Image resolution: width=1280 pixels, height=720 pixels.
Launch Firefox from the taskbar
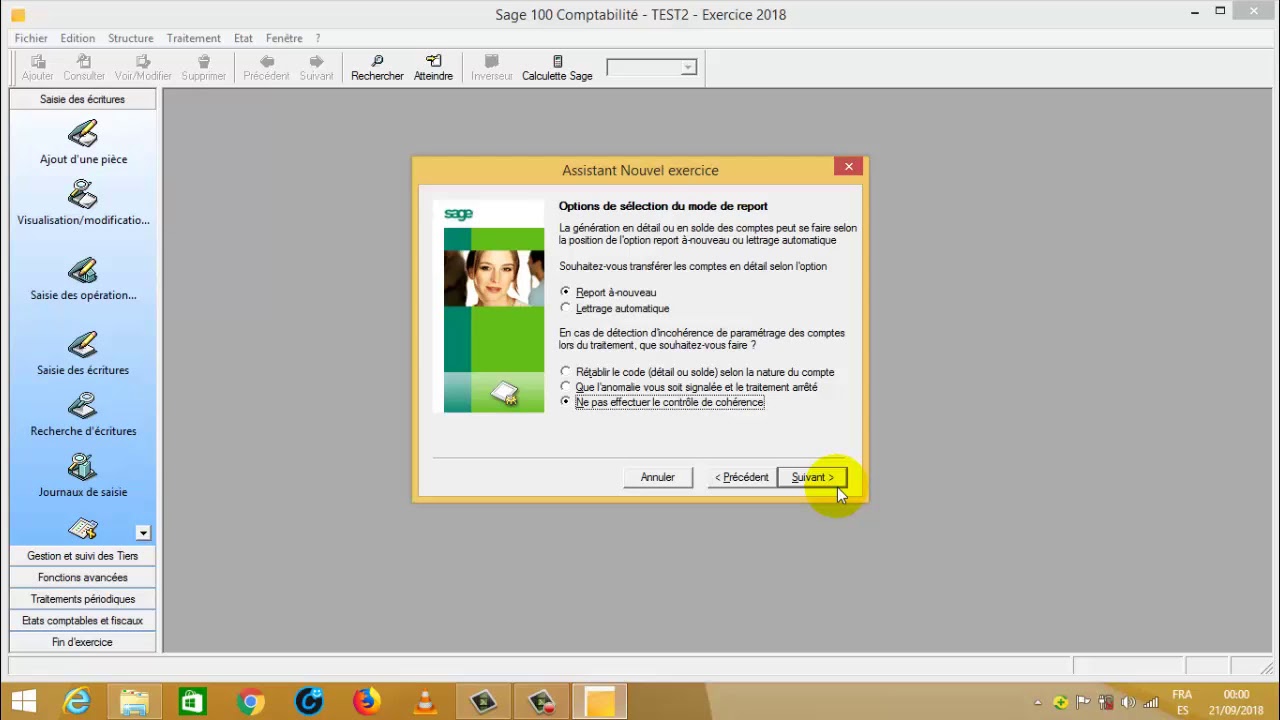pyautogui.click(x=366, y=701)
